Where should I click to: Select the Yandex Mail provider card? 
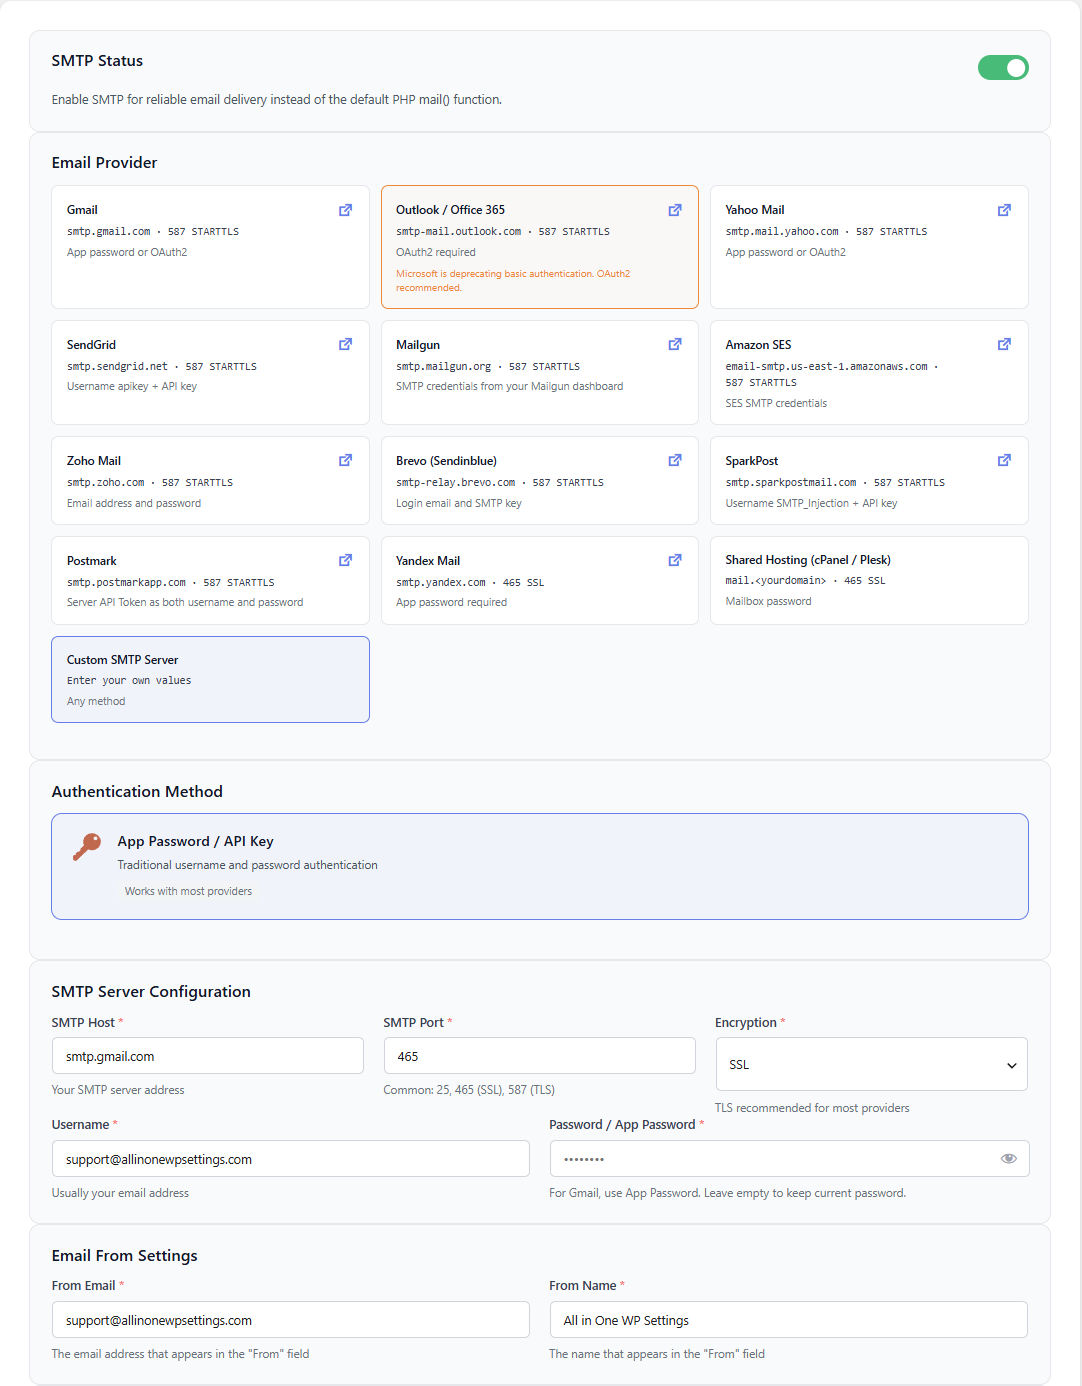[x=540, y=580]
